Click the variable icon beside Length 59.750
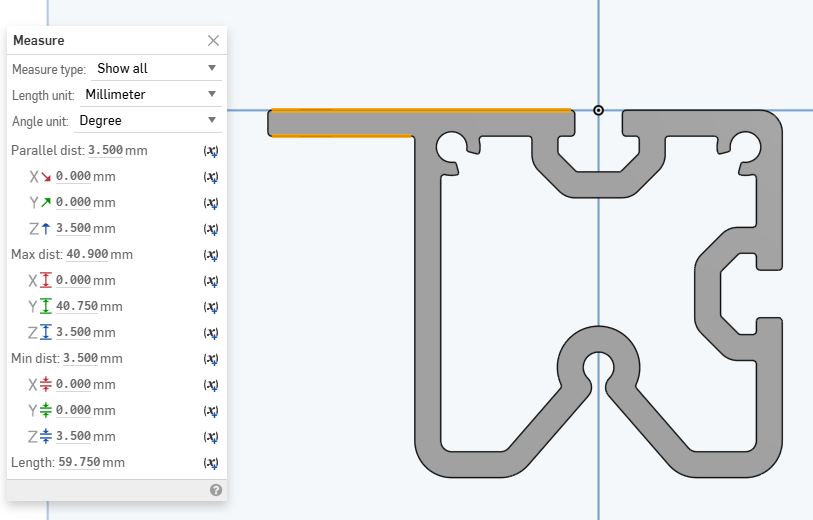Screen dimensions: 813x520 [211, 463]
